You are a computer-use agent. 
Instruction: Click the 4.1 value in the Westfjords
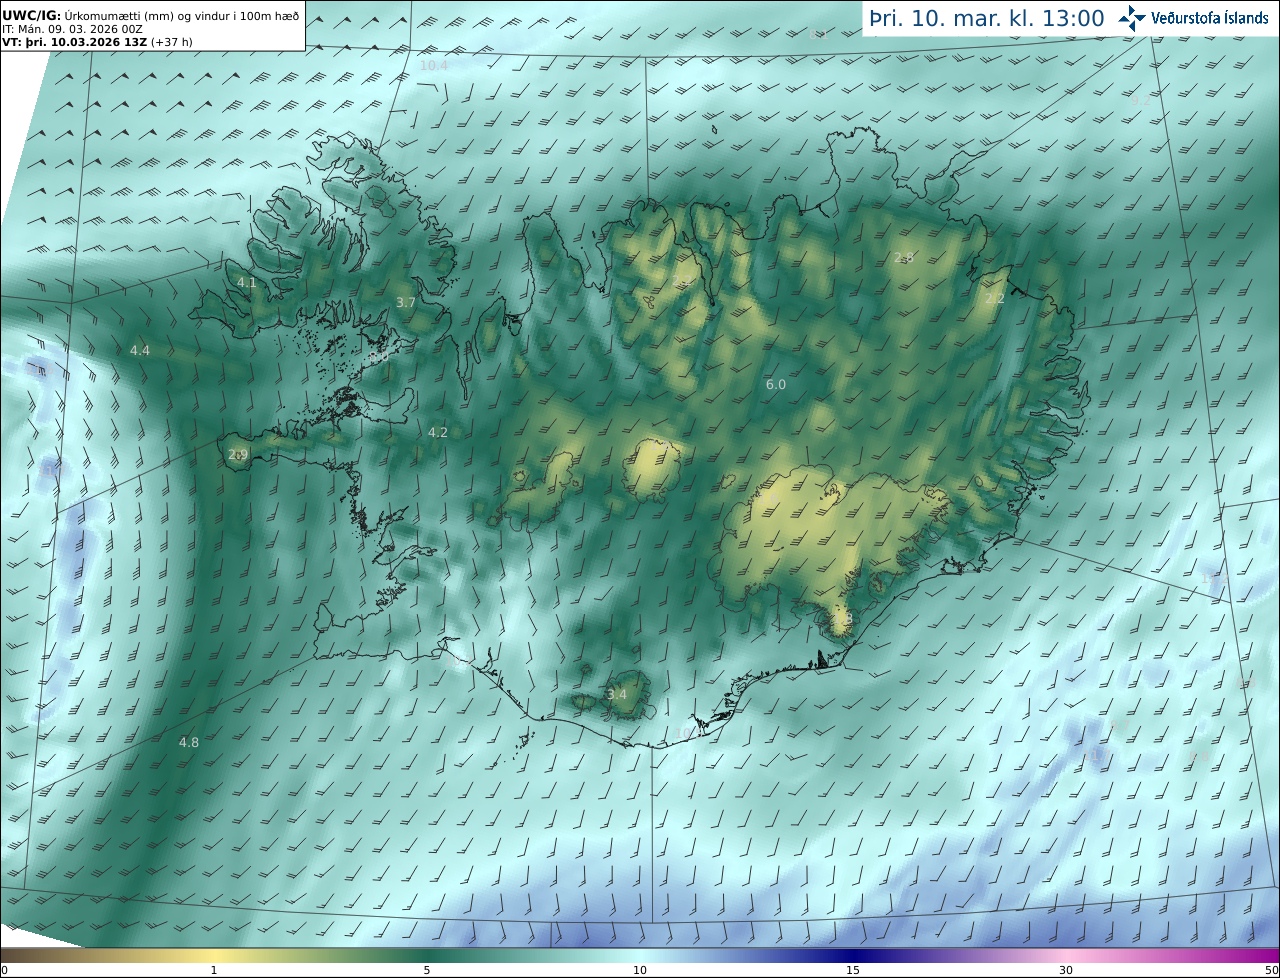pyautogui.click(x=247, y=283)
